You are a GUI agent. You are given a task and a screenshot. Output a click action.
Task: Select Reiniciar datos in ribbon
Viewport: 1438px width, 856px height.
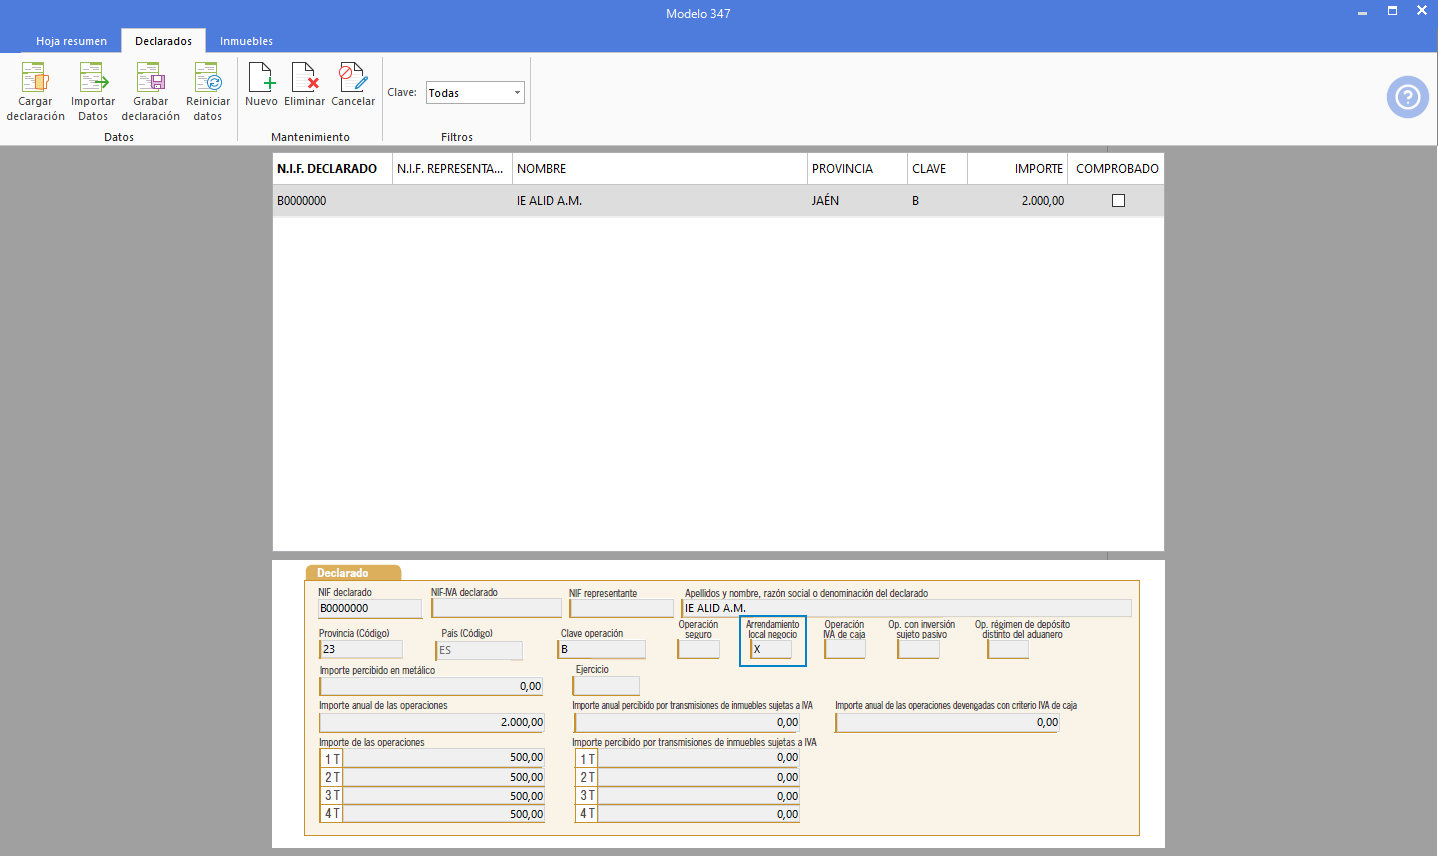click(x=208, y=77)
